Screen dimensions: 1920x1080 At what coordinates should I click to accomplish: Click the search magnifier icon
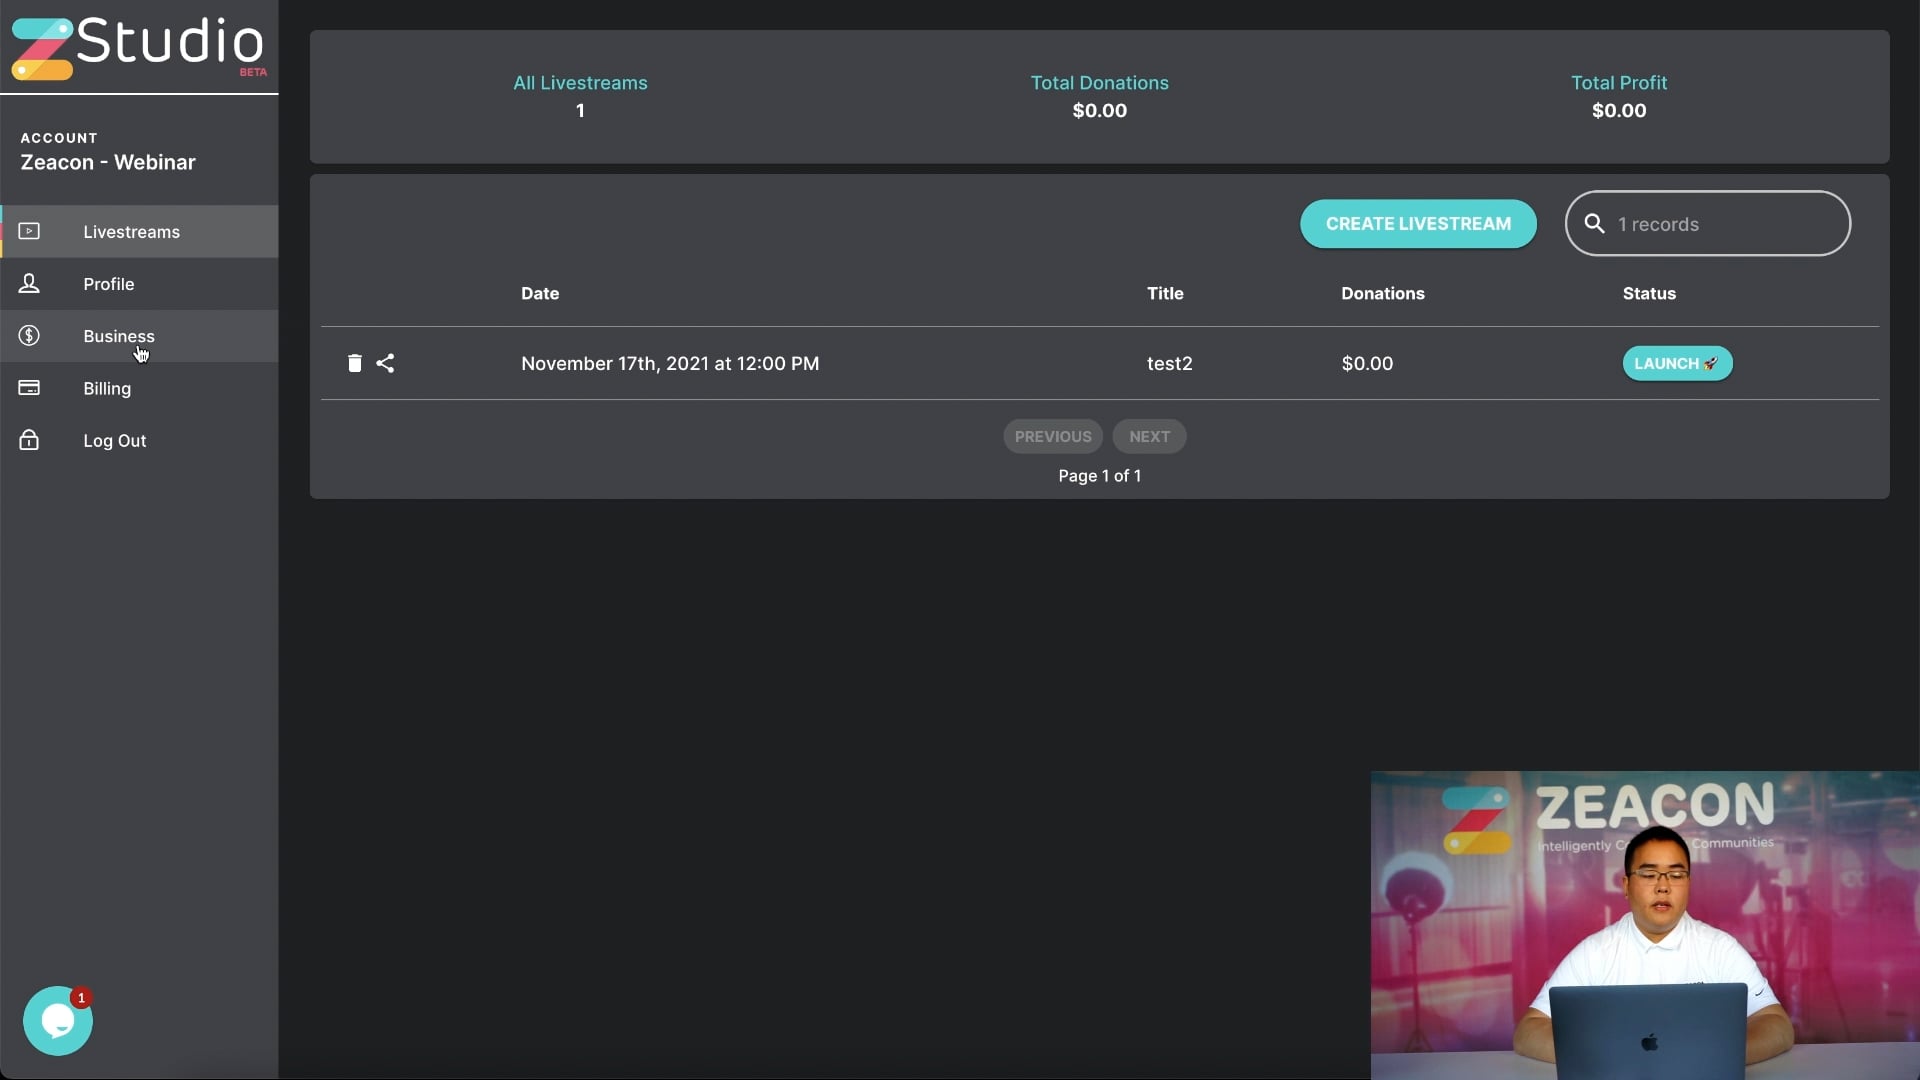coord(1594,224)
